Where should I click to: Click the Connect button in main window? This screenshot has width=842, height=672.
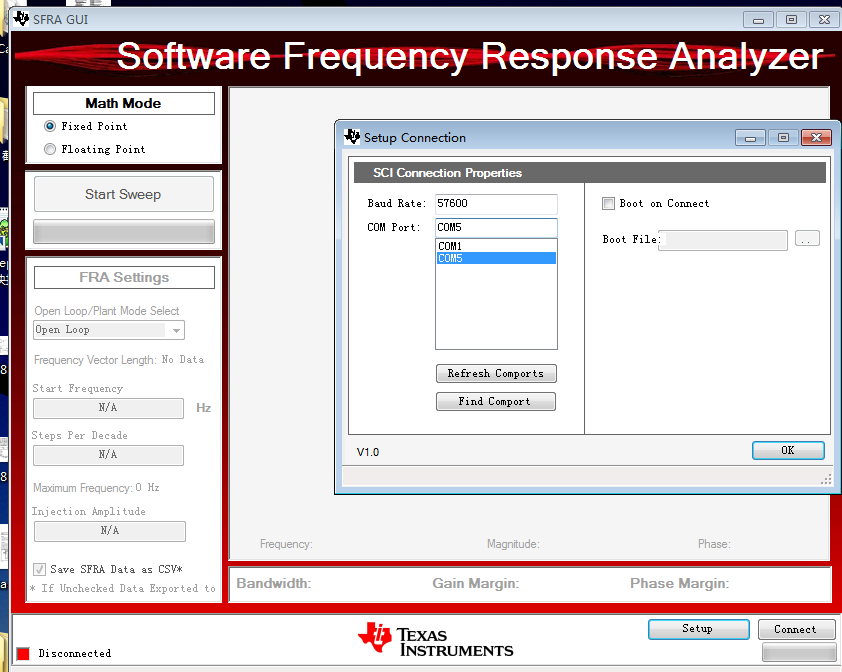tap(796, 629)
